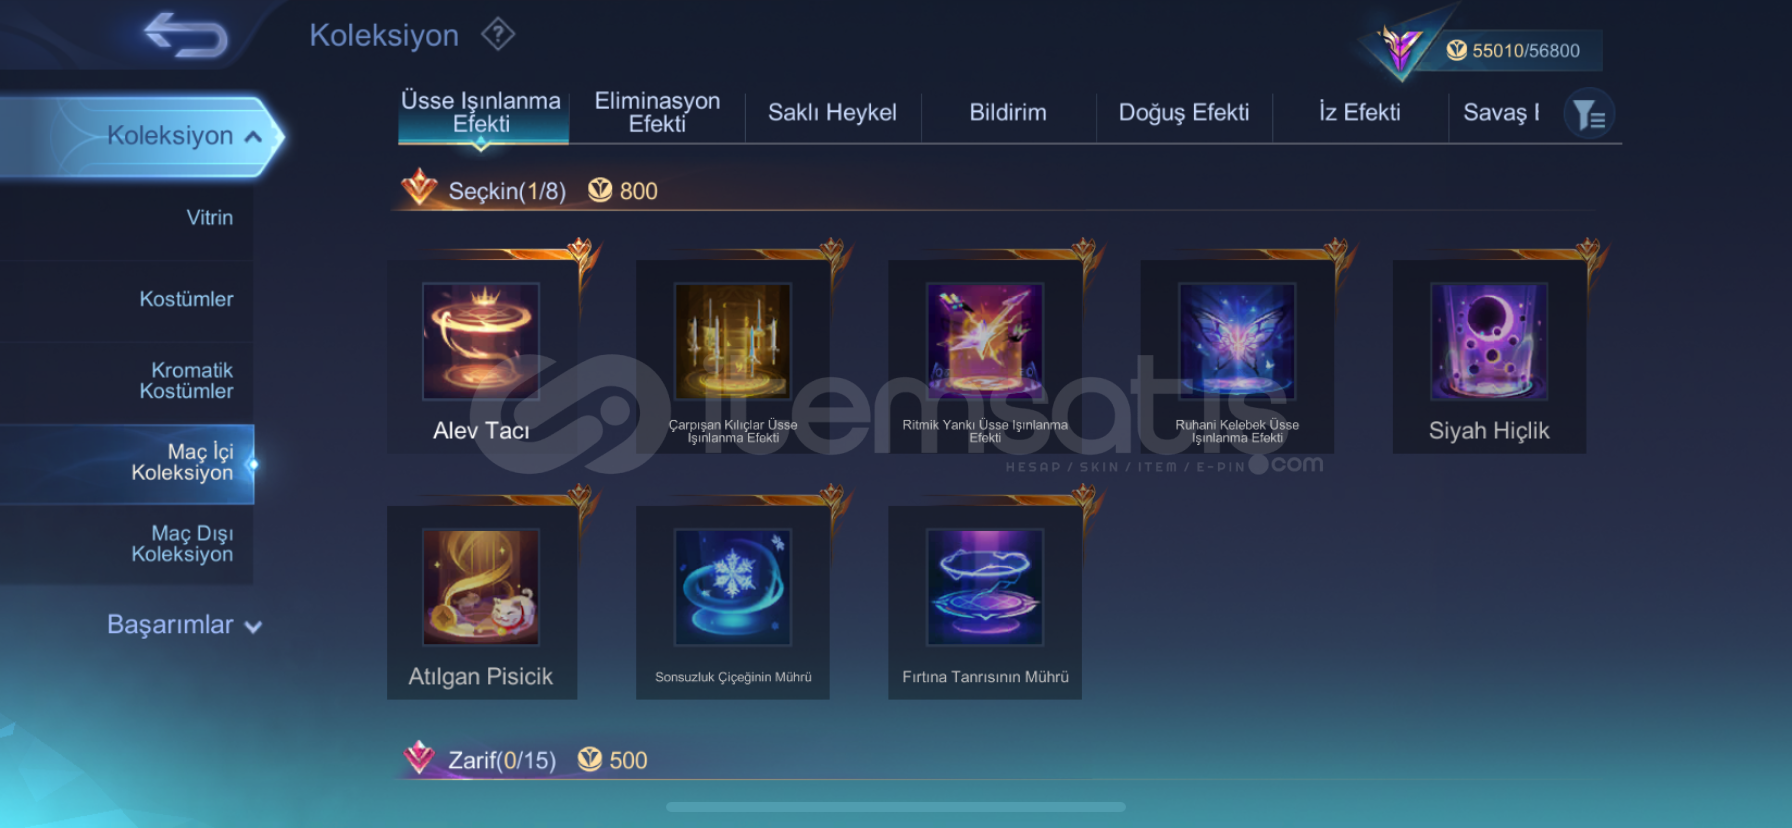Open Maç Dışı Koleksiyon section

point(182,544)
